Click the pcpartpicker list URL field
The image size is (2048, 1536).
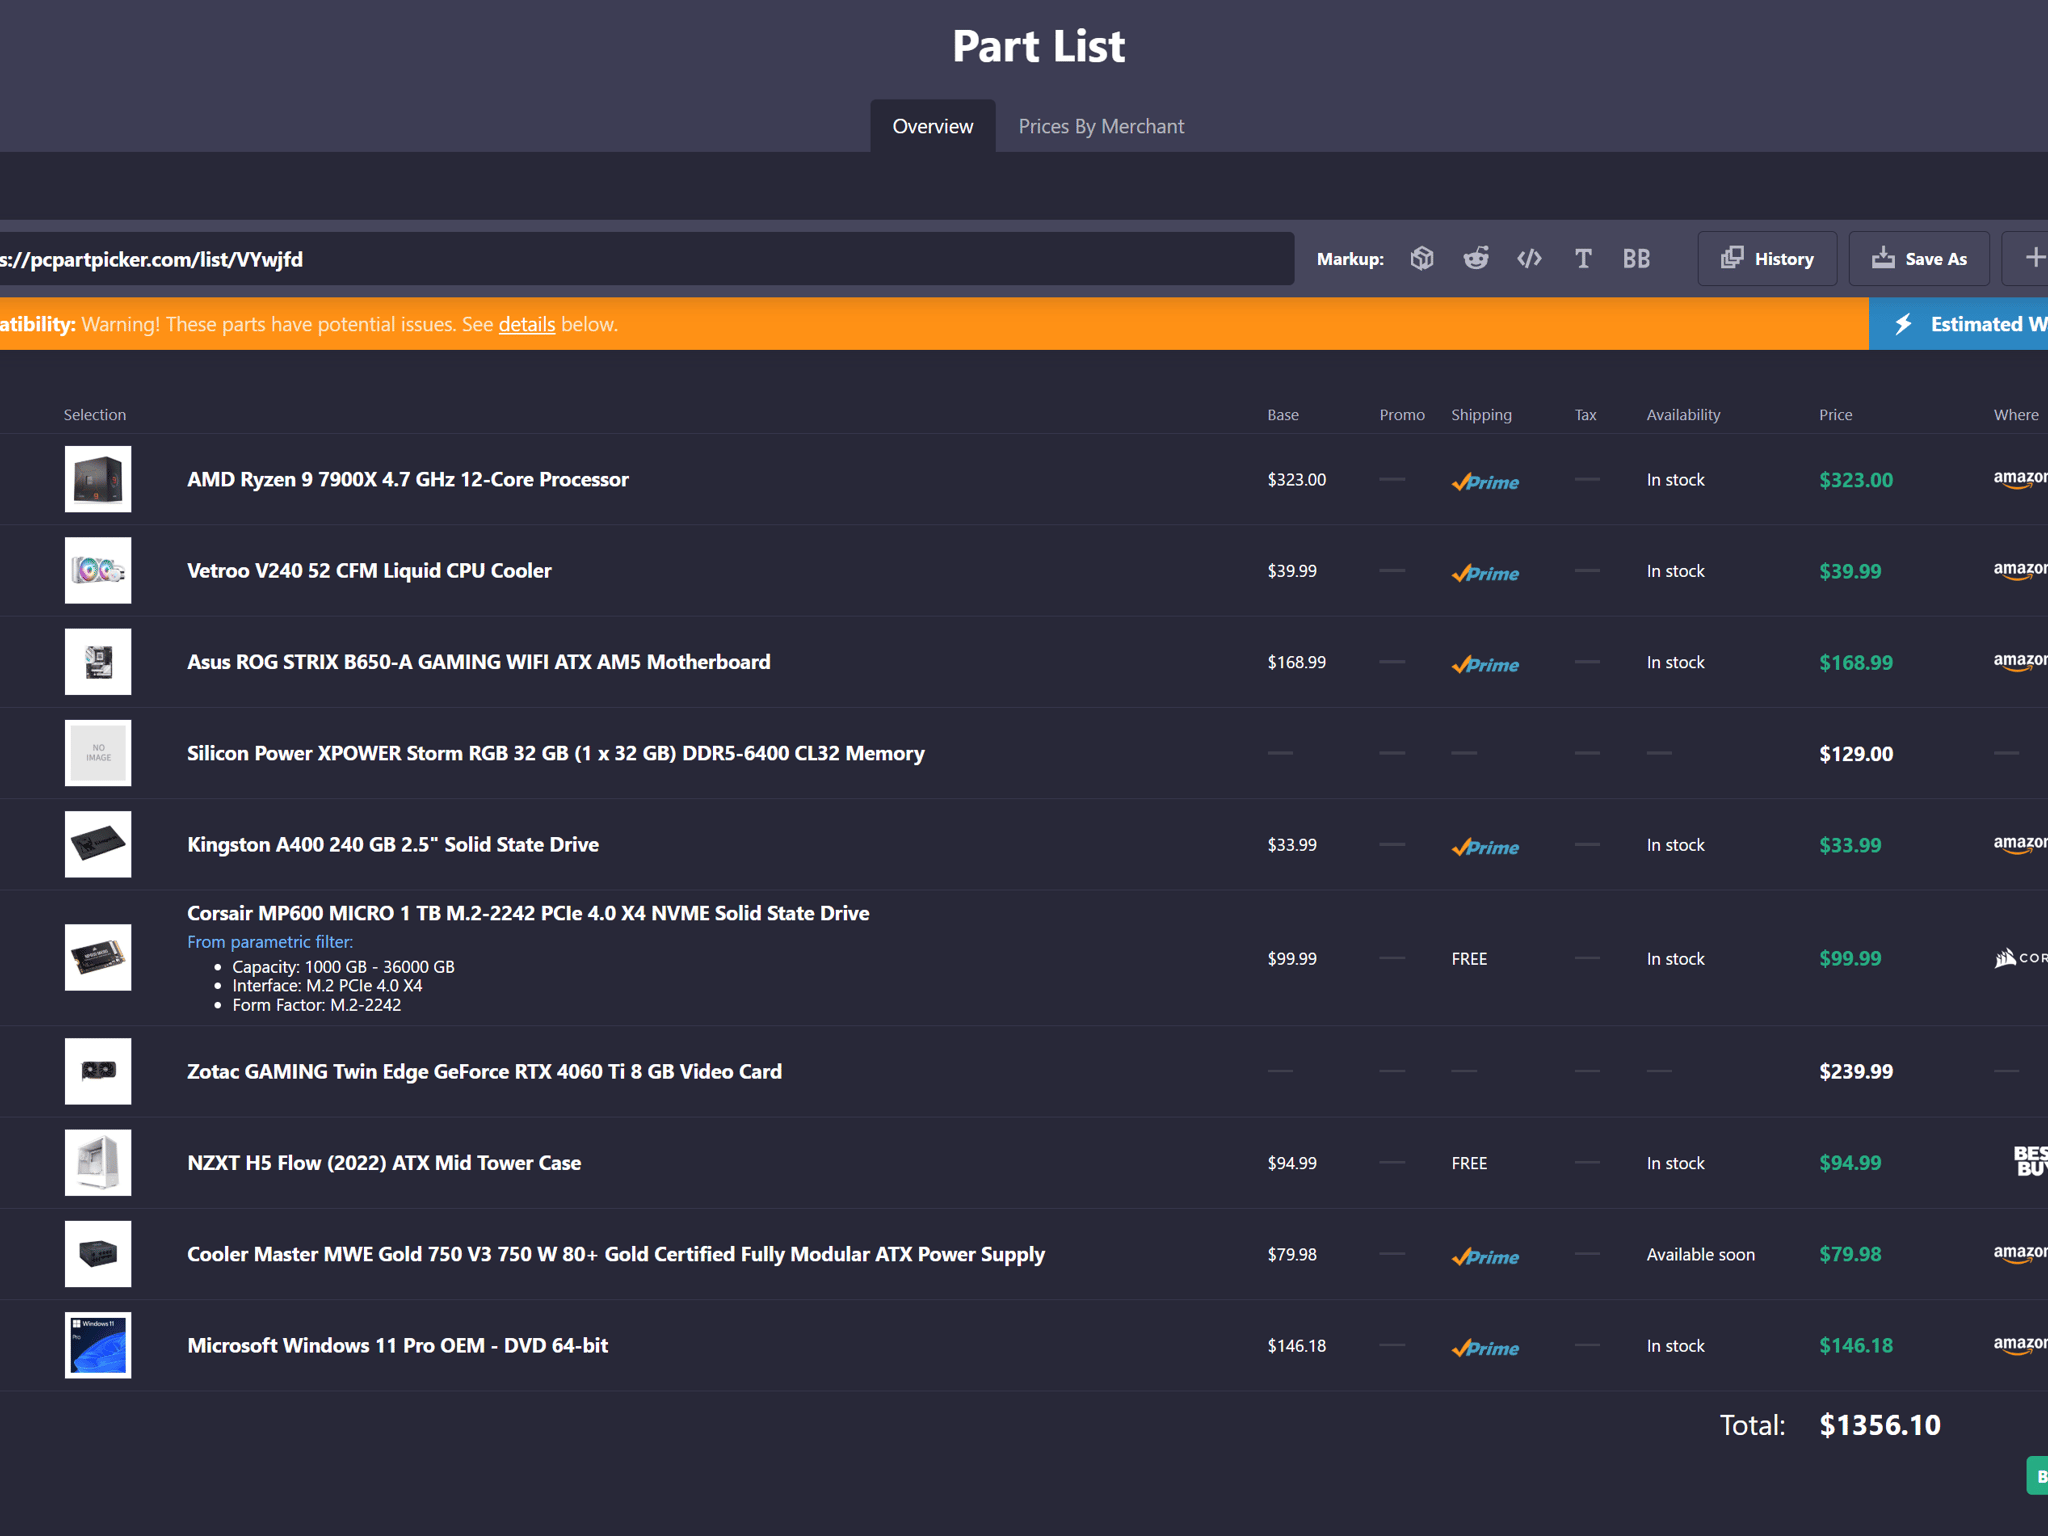click(x=647, y=259)
